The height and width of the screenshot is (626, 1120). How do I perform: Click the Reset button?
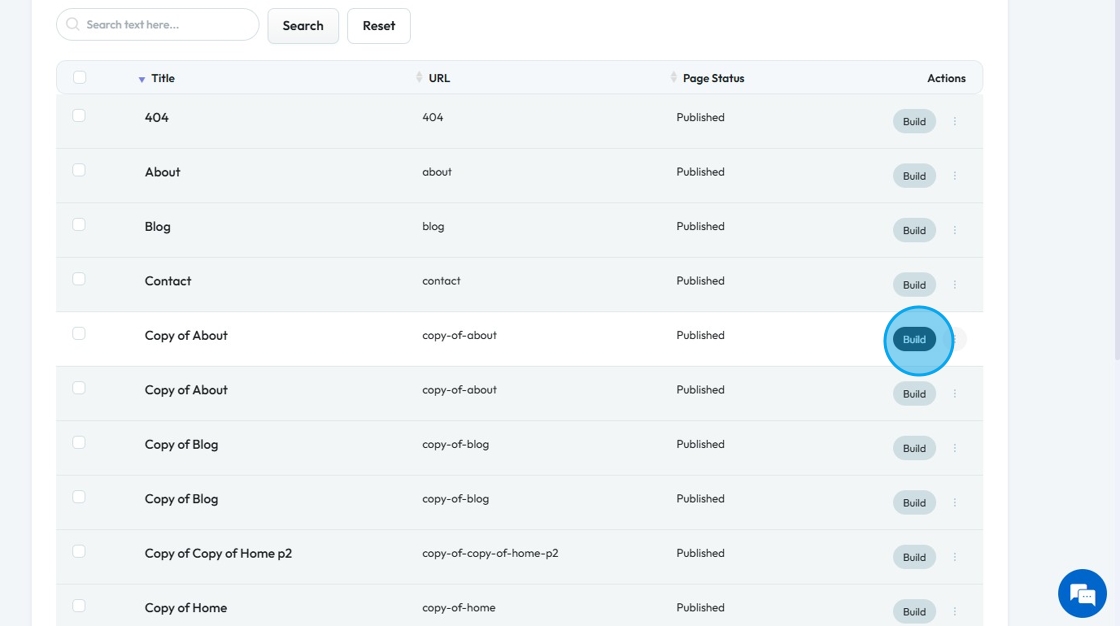[x=379, y=26]
